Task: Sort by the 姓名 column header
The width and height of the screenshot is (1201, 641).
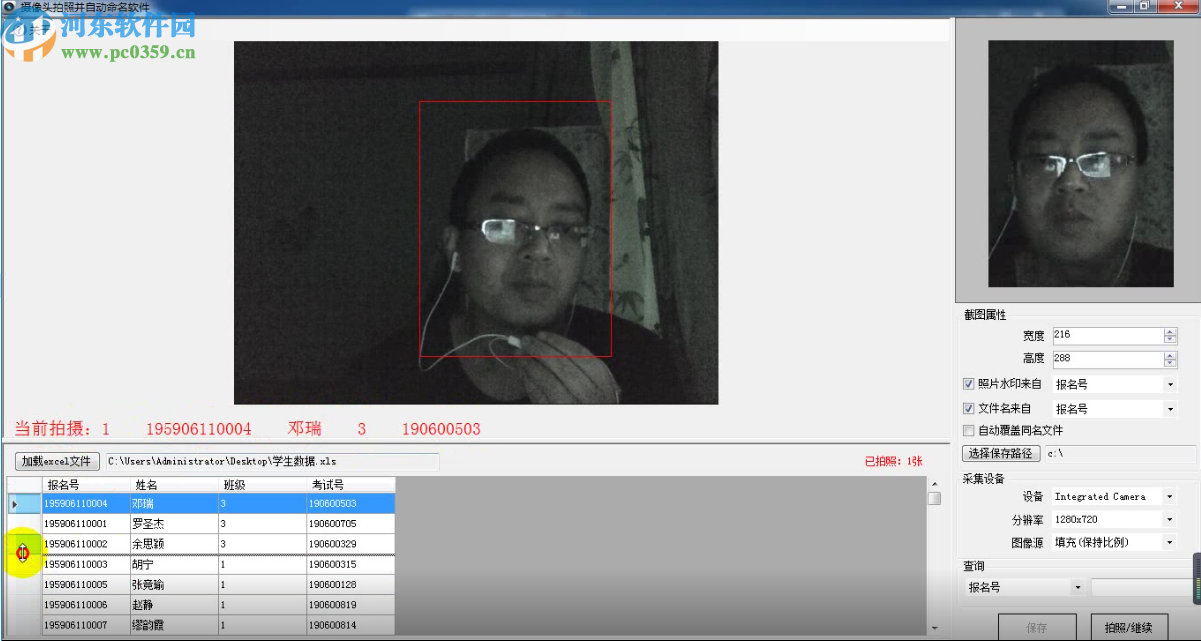Action: pyautogui.click(x=175, y=485)
